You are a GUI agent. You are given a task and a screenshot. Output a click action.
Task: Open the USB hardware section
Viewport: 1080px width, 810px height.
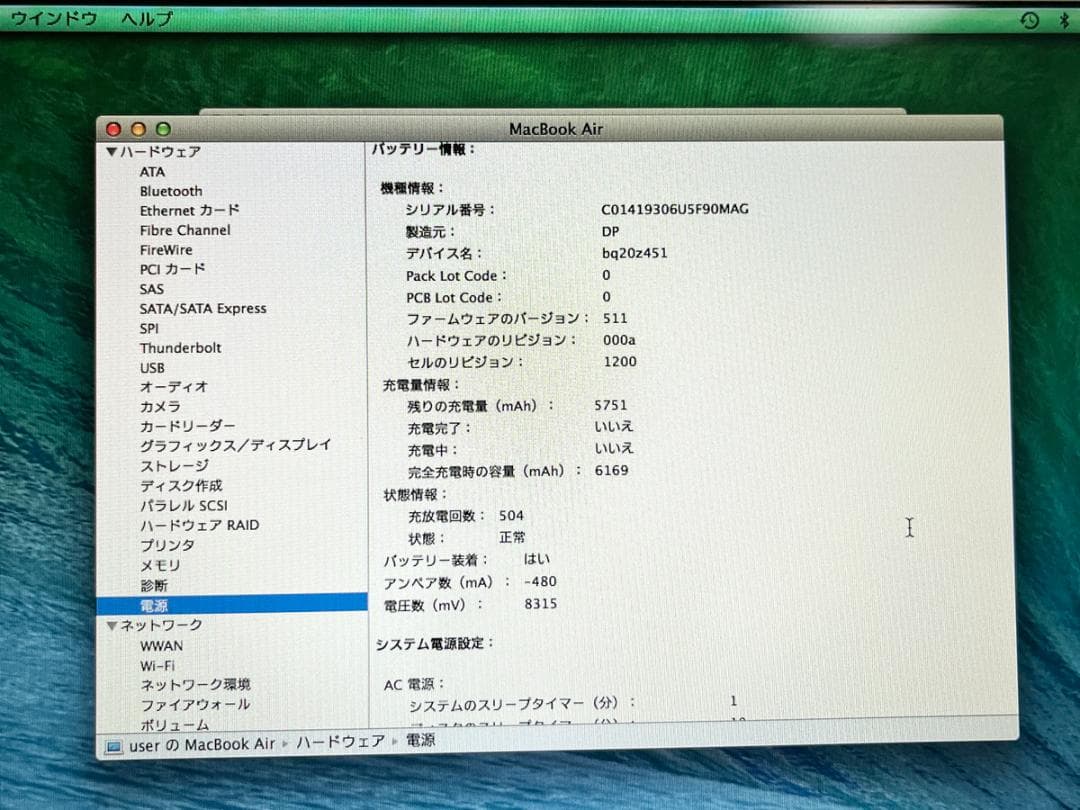(152, 367)
